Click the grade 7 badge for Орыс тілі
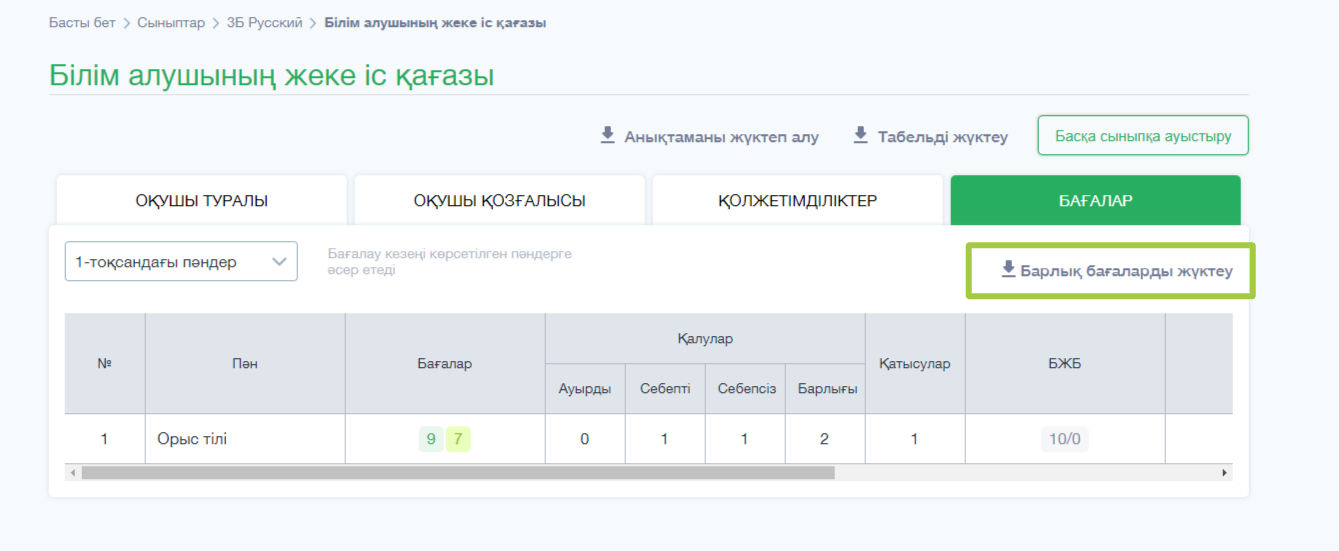Screen dimensions: 1339x551 (x=458, y=439)
